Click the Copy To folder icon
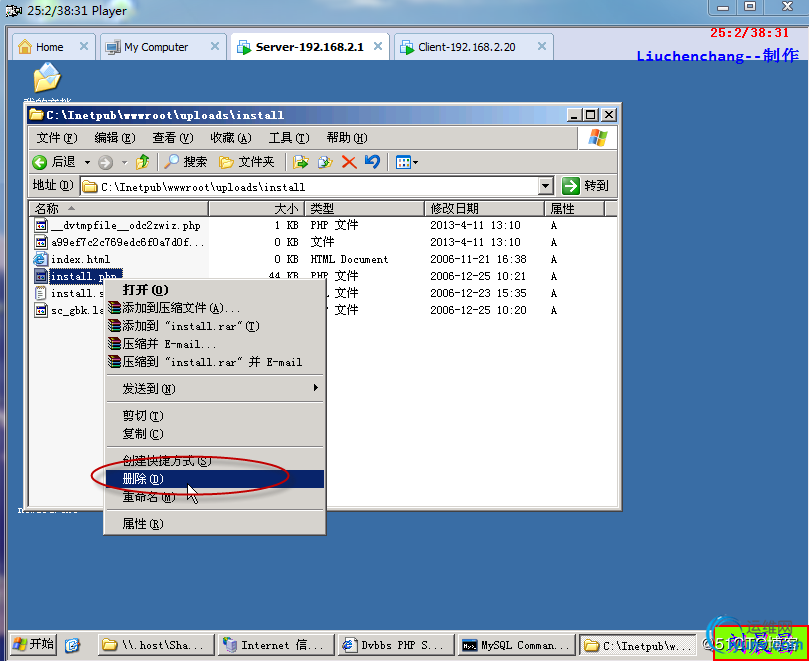This screenshot has height=661, width=809. 325,162
